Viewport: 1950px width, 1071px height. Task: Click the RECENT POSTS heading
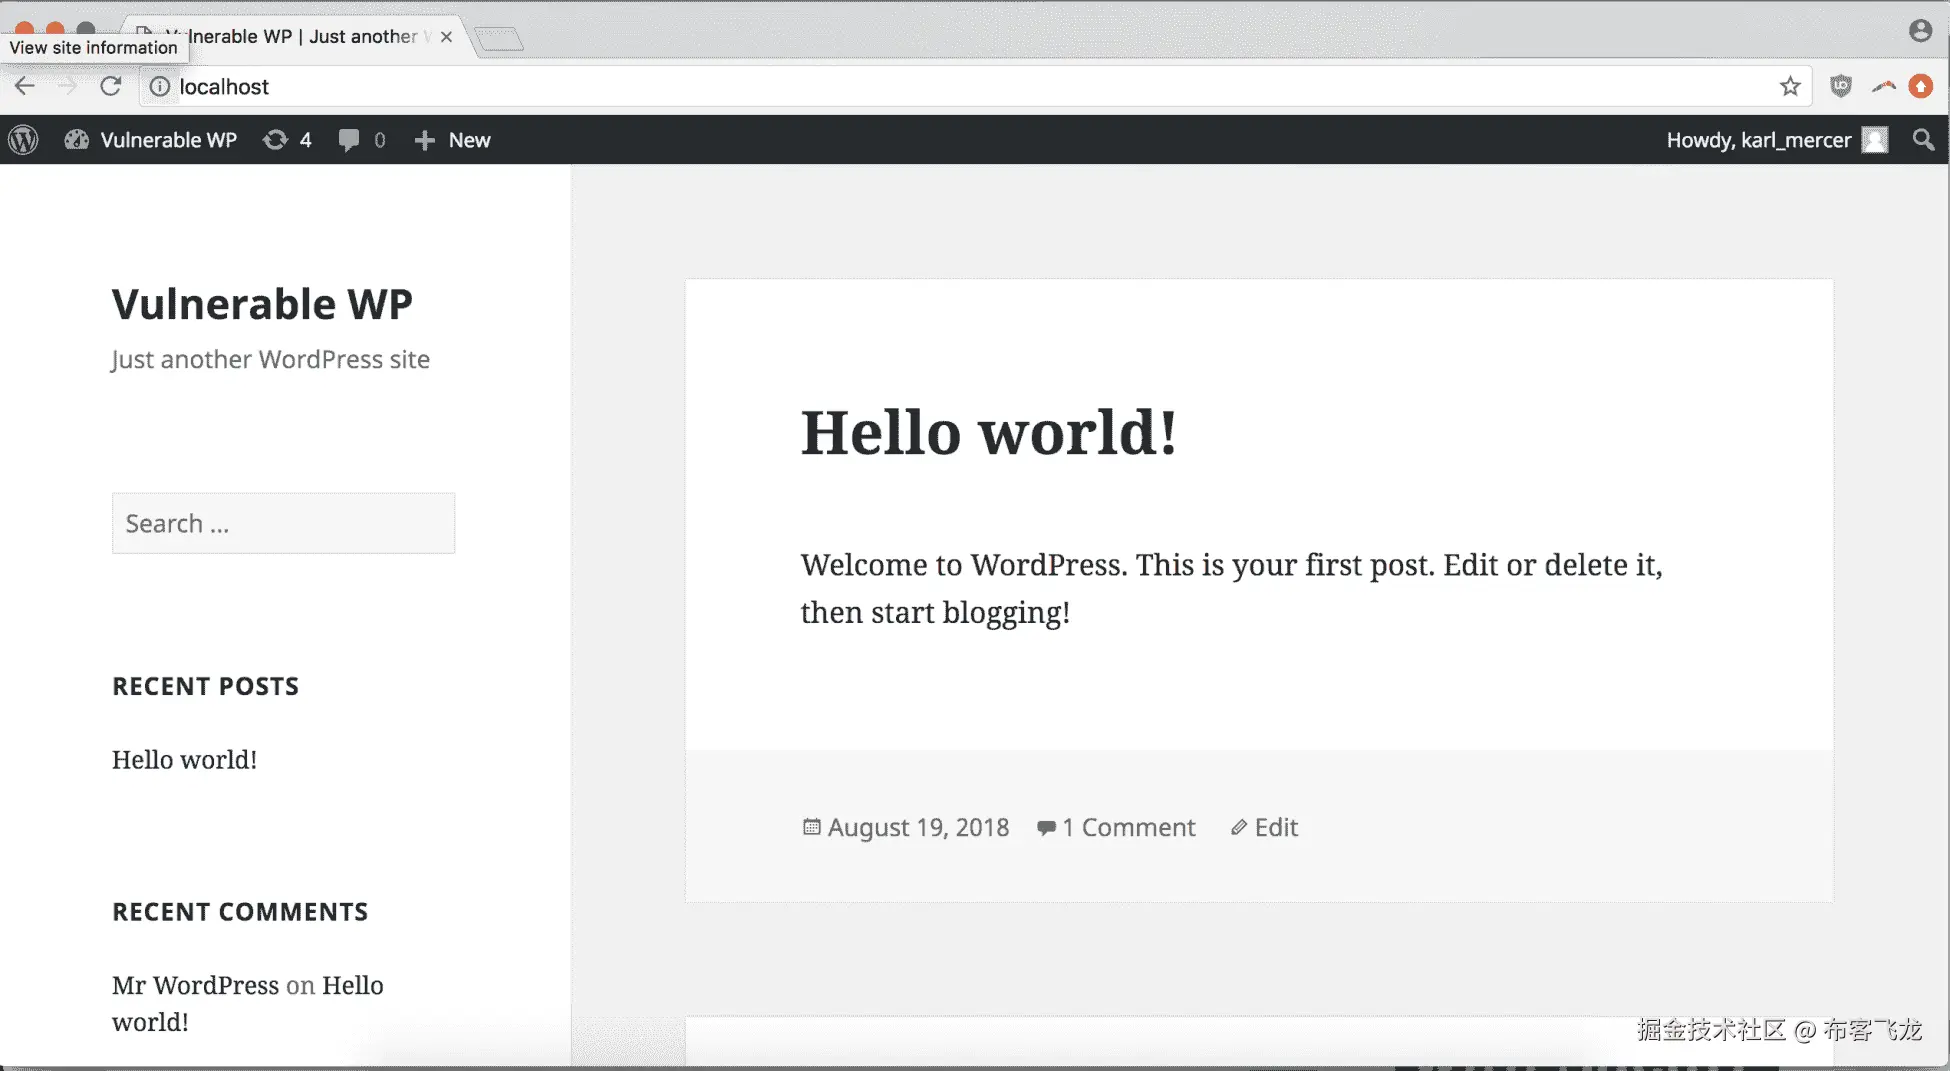click(x=205, y=686)
